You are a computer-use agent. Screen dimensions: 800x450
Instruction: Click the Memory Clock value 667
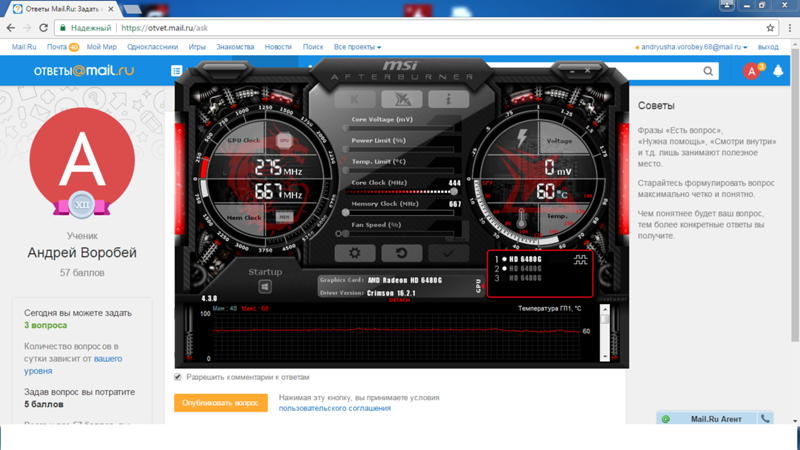tap(455, 204)
